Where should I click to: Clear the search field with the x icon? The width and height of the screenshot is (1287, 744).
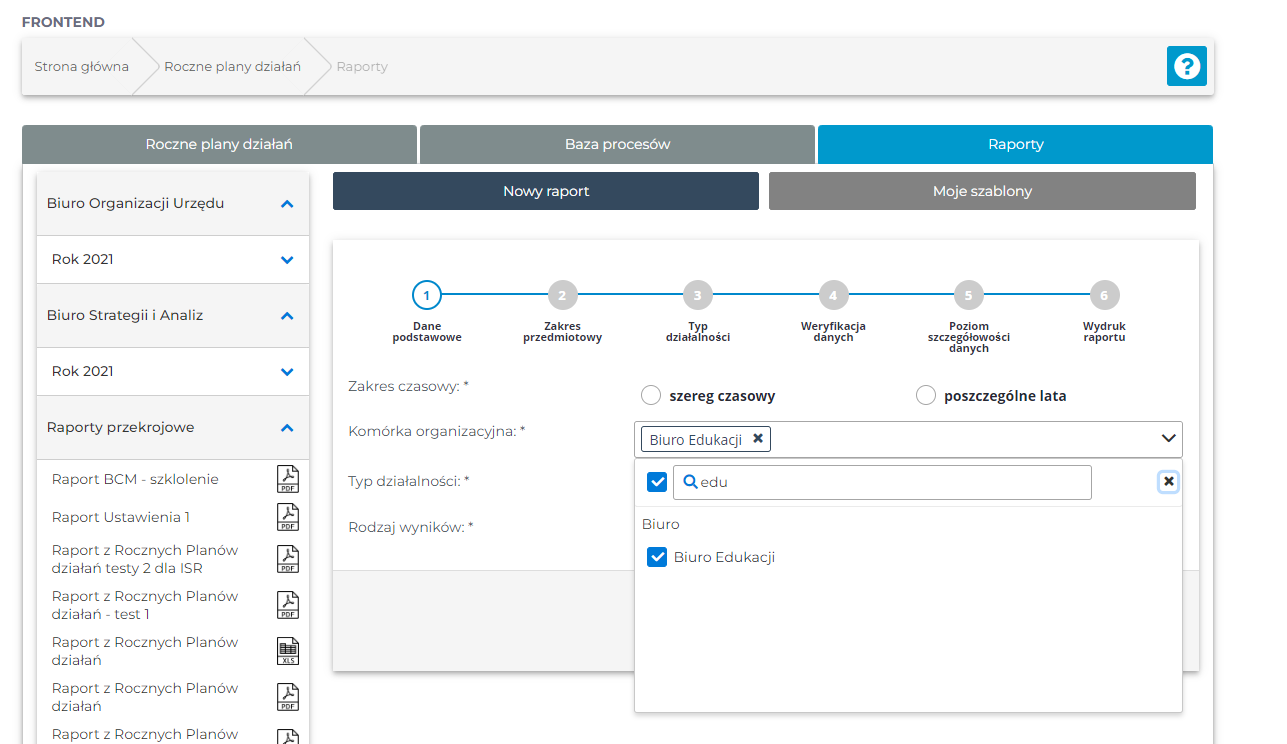pos(1168,482)
